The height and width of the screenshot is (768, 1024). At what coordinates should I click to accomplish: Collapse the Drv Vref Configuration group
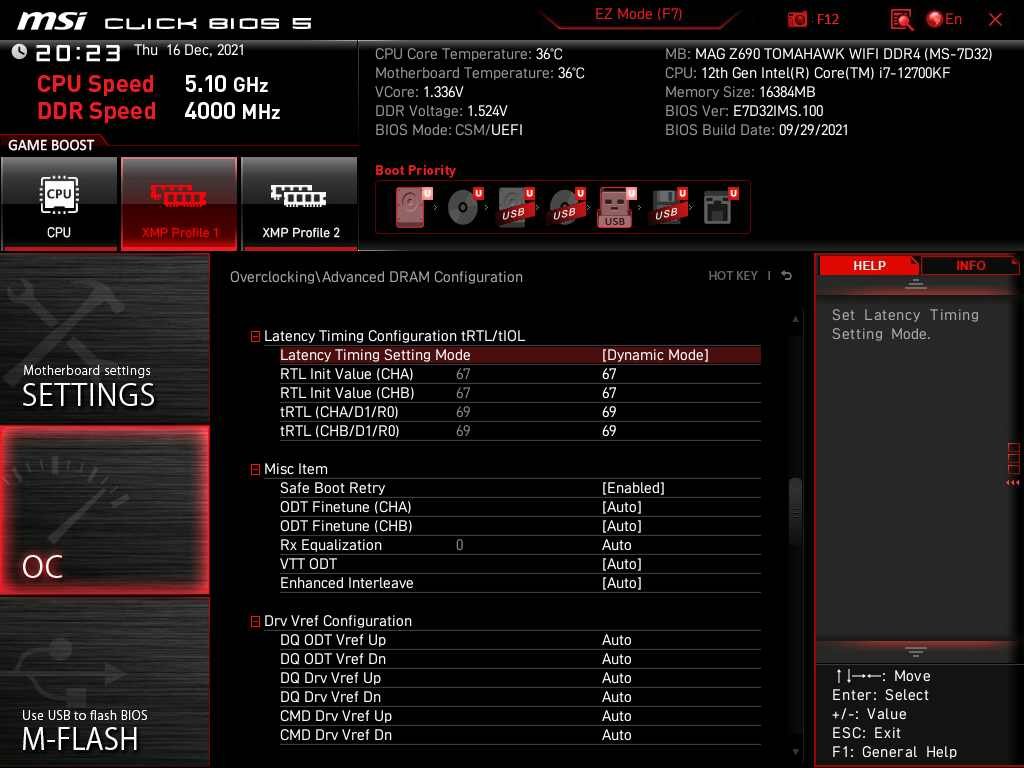coord(255,622)
